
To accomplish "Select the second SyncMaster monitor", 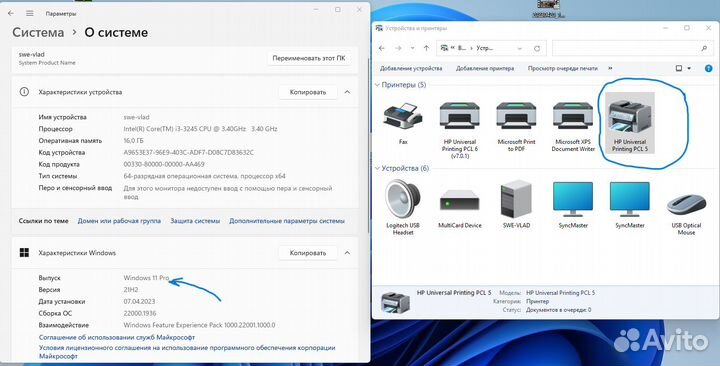I will (630, 204).
